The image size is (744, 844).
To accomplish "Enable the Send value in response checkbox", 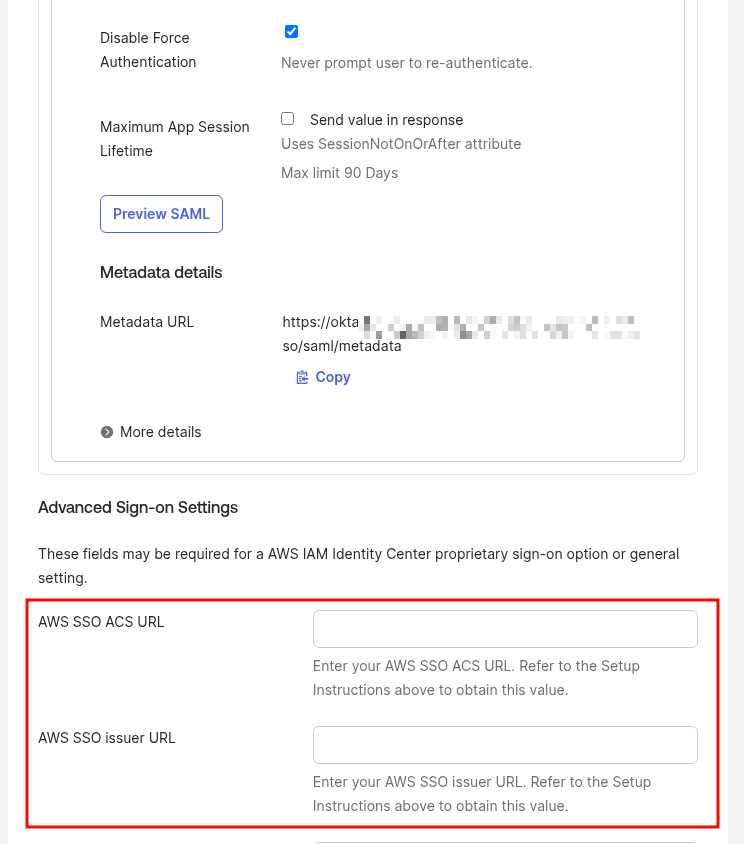I will [288, 119].
